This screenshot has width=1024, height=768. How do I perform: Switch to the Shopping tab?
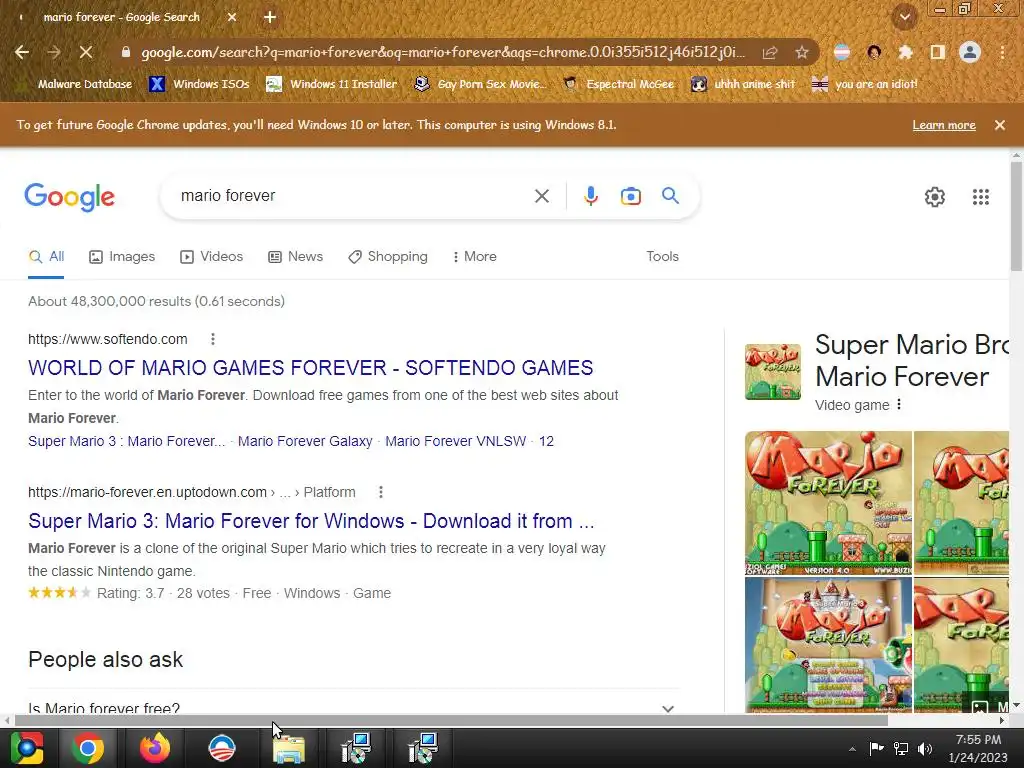tap(388, 257)
